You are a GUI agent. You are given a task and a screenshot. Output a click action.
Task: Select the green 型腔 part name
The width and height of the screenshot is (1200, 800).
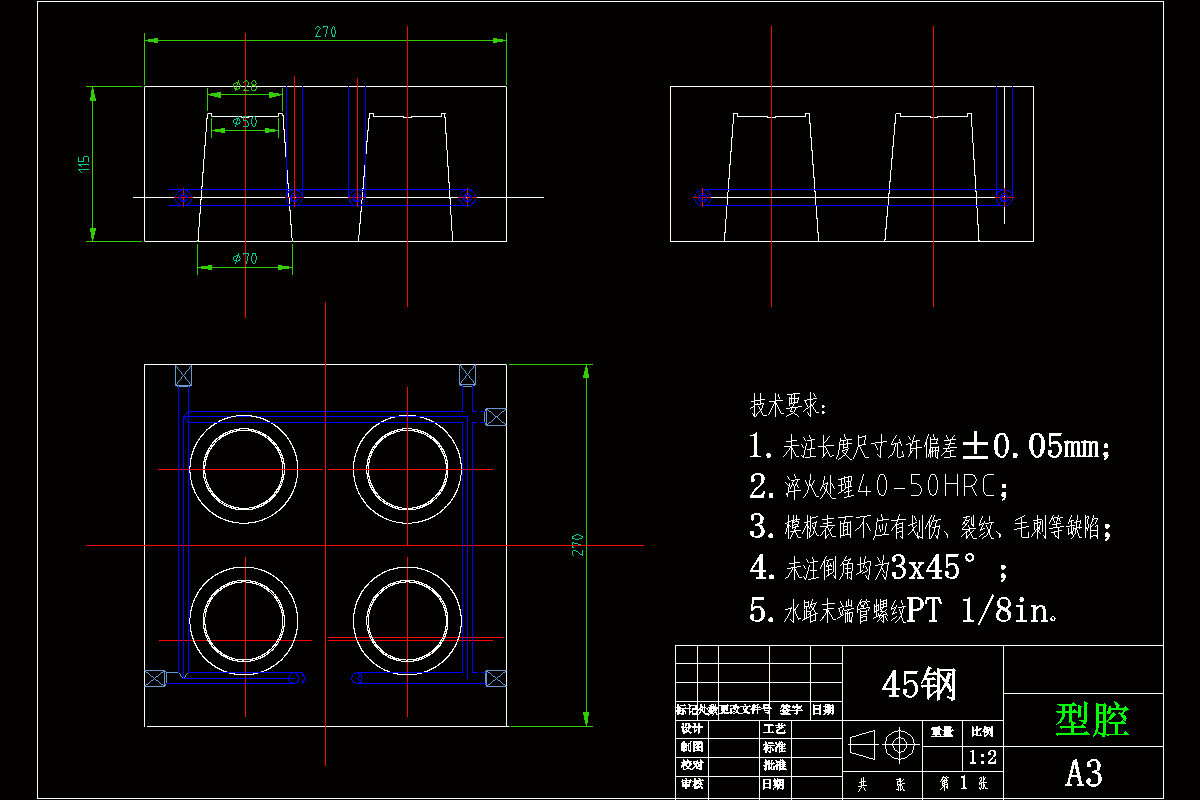coord(1094,719)
